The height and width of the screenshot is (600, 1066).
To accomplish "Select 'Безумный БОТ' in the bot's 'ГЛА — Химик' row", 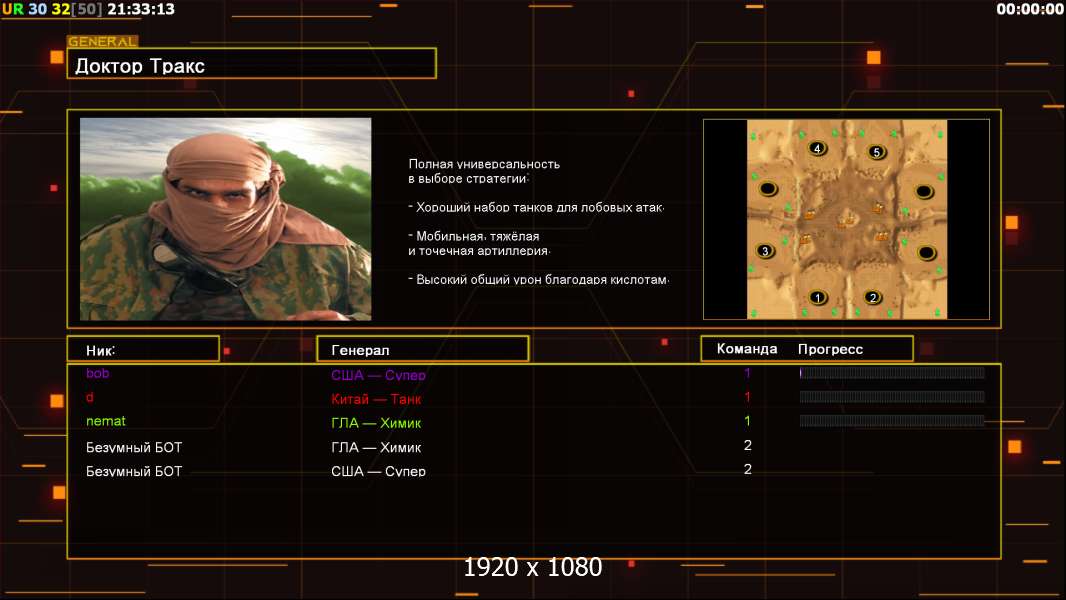I will 134,447.
